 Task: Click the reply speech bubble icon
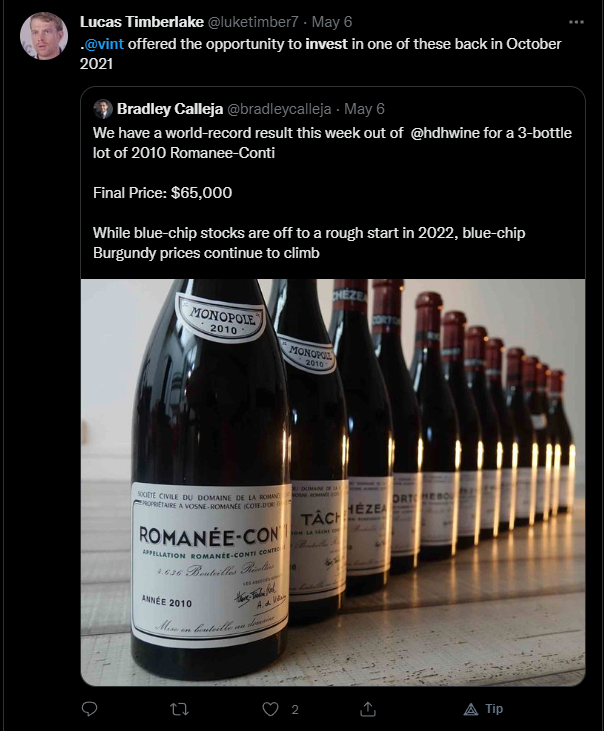(x=90, y=709)
